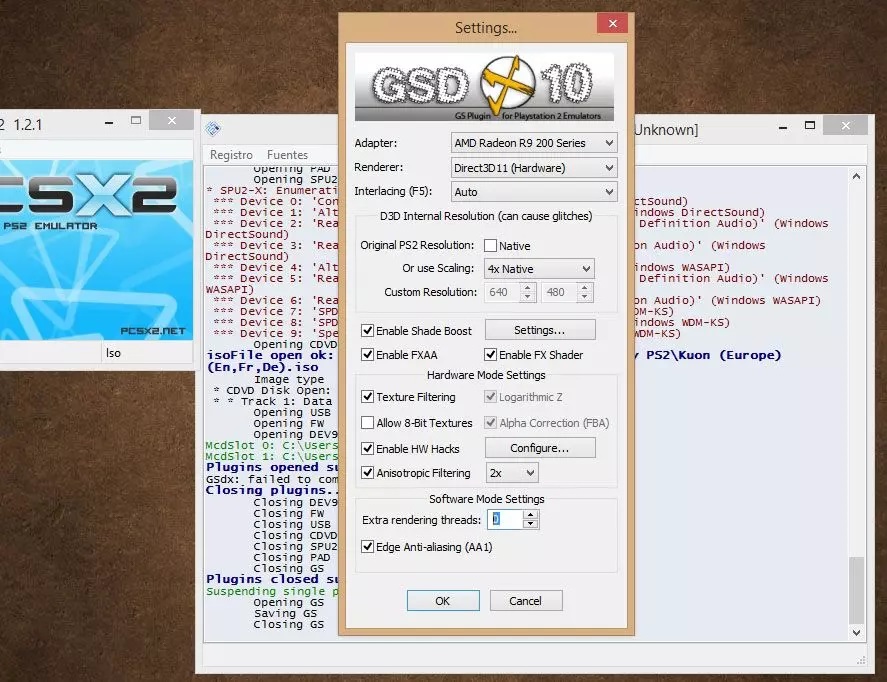Screen dimensions: 887x682
Task: Click 'isoFile open ok:' log line
Action: coord(270,355)
